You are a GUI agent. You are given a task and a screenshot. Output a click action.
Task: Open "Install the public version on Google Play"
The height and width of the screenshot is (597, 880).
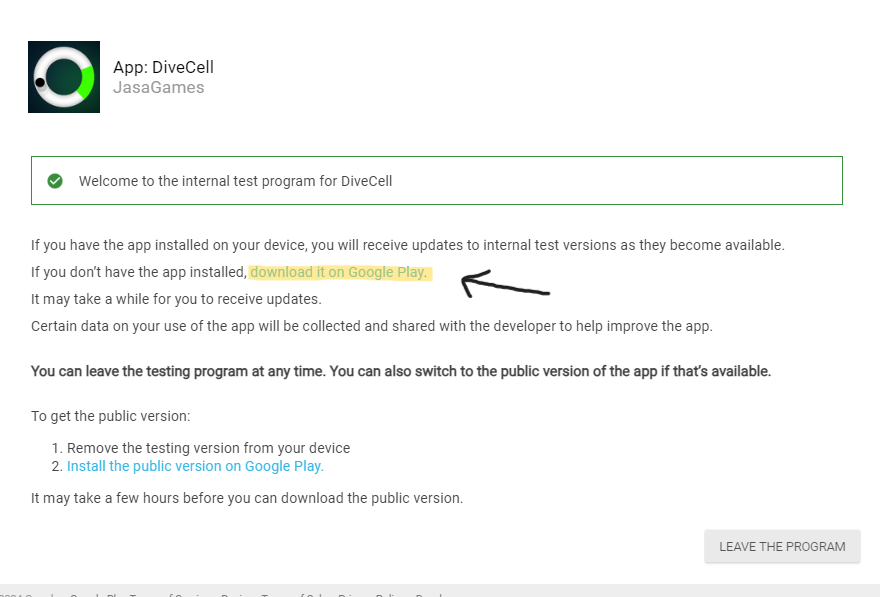[195, 466]
